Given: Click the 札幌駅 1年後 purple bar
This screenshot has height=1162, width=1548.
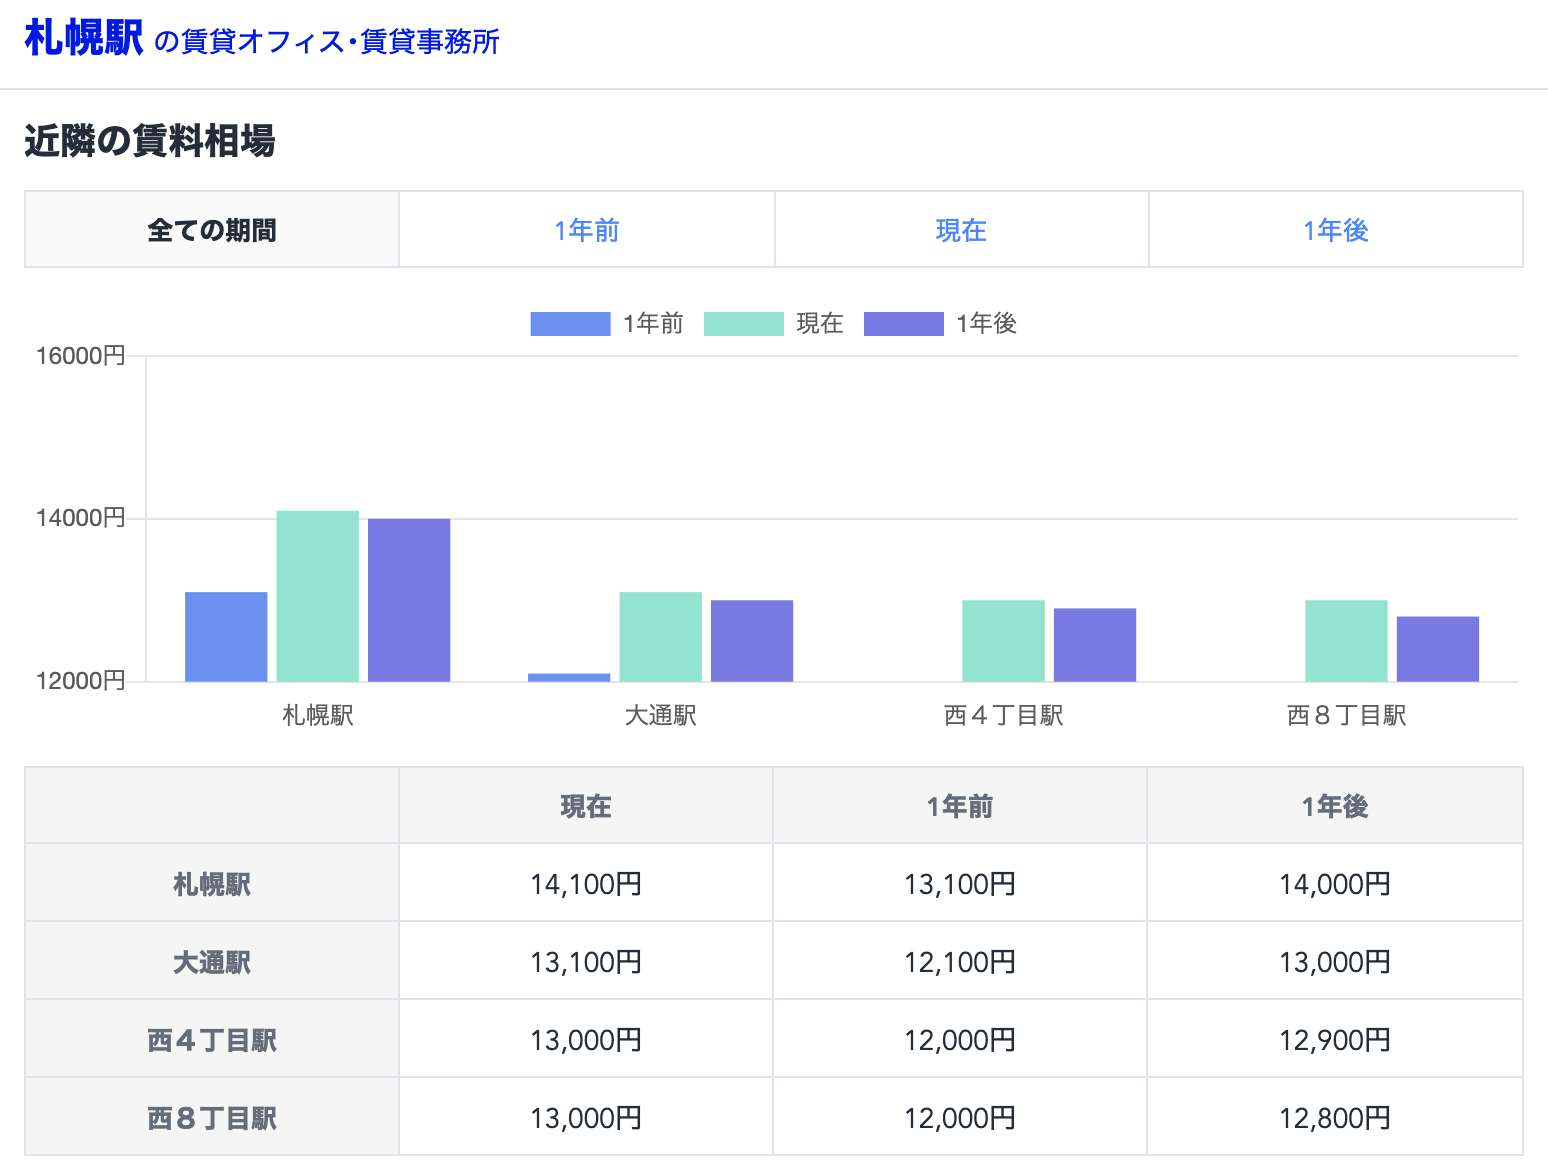Looking at the screenshot, I should click(x=409, y=600).
